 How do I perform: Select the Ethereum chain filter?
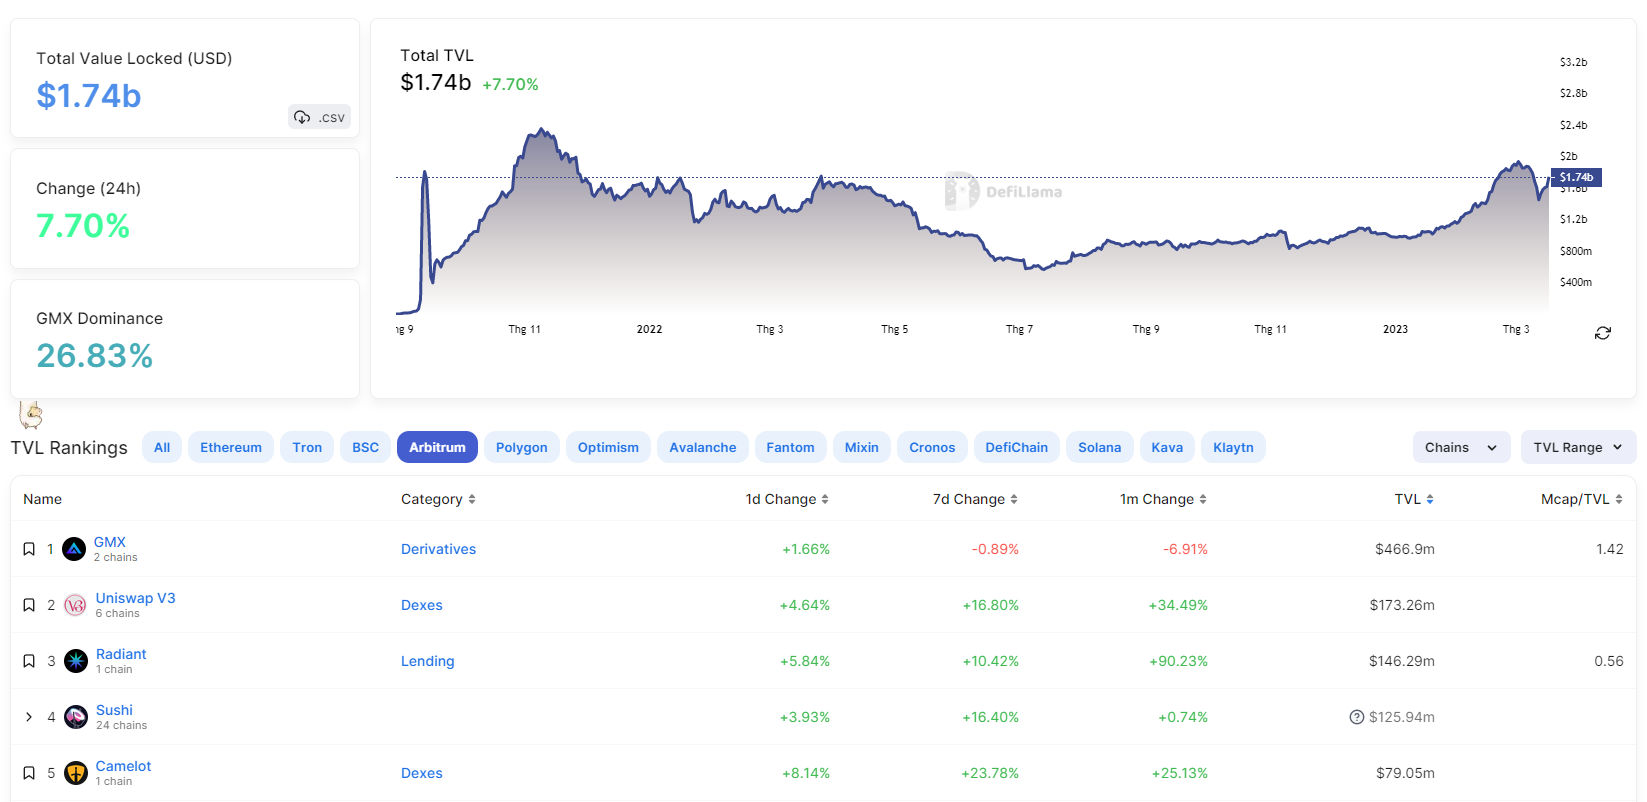coord(231,447)
